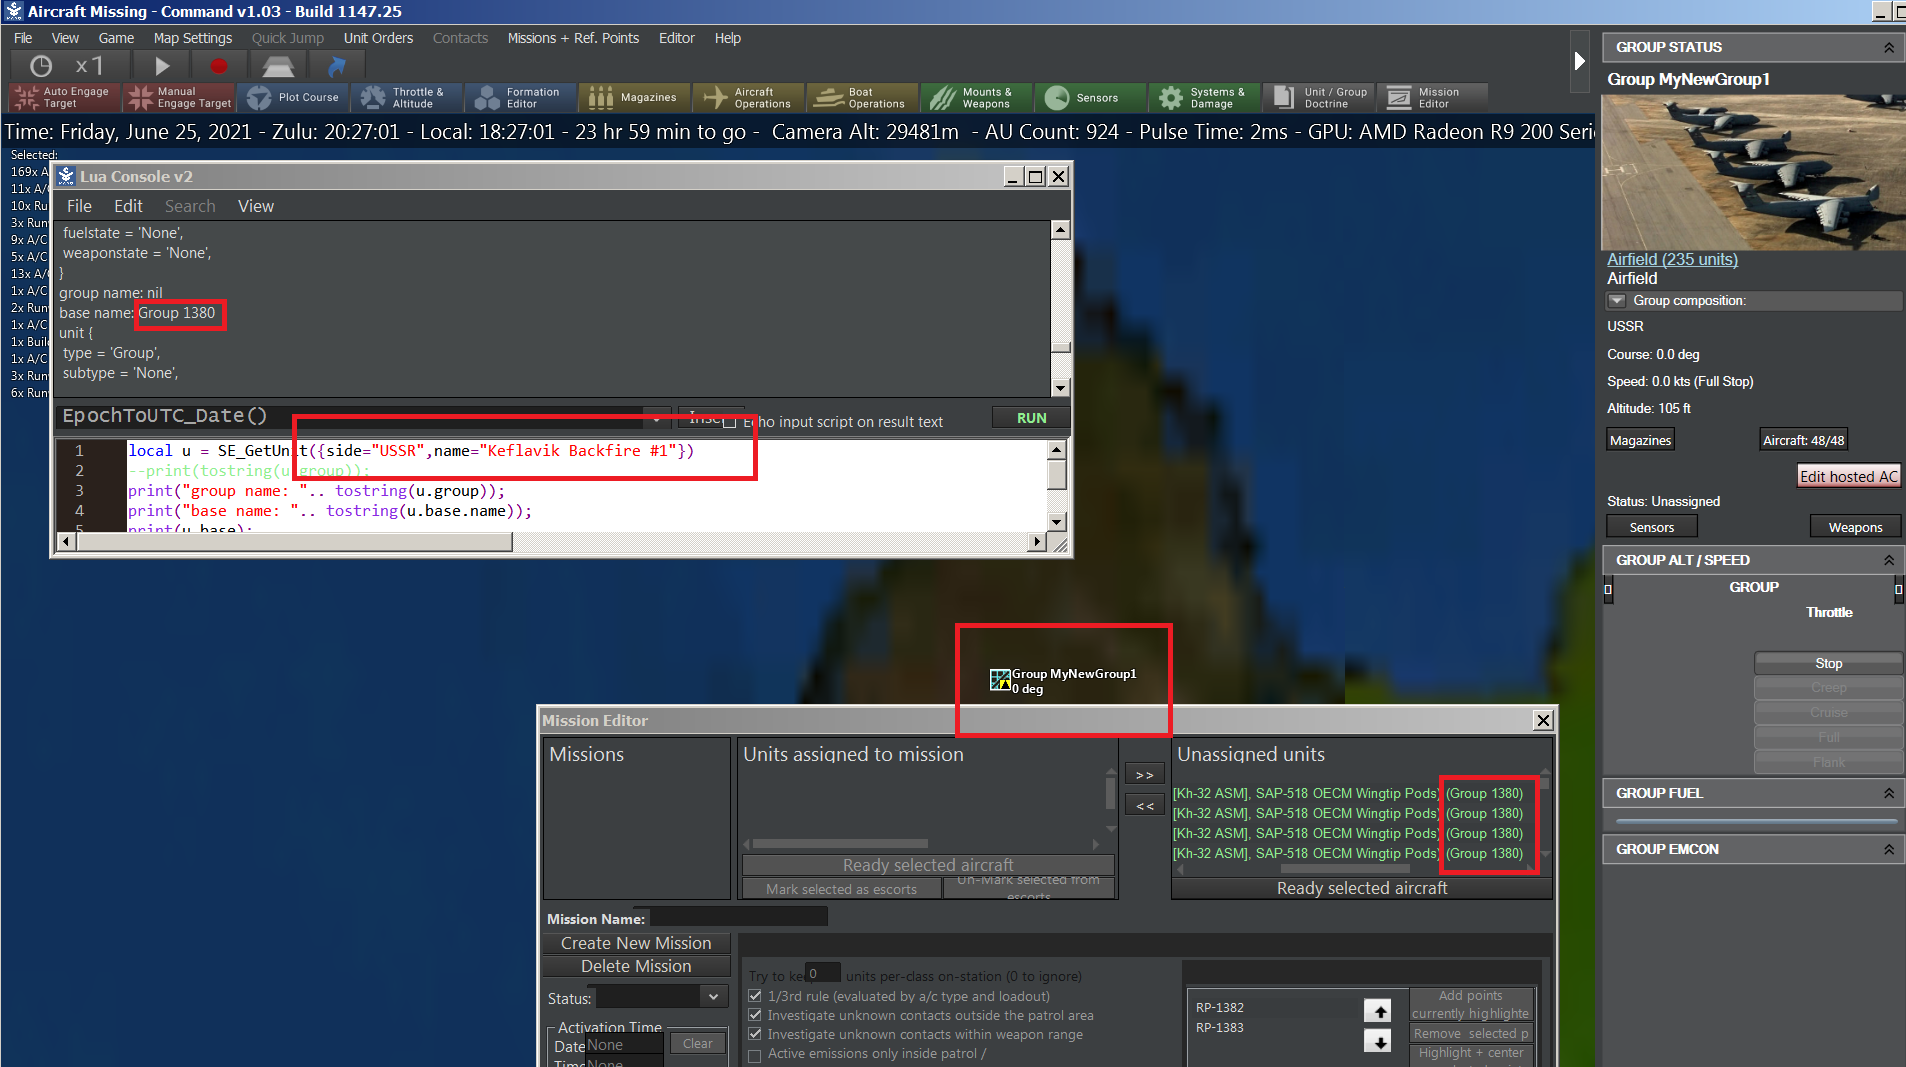Open the Mission Editor toolbar button
The width and height of the screenshot is (1906, 1067).
point(1433,97)
